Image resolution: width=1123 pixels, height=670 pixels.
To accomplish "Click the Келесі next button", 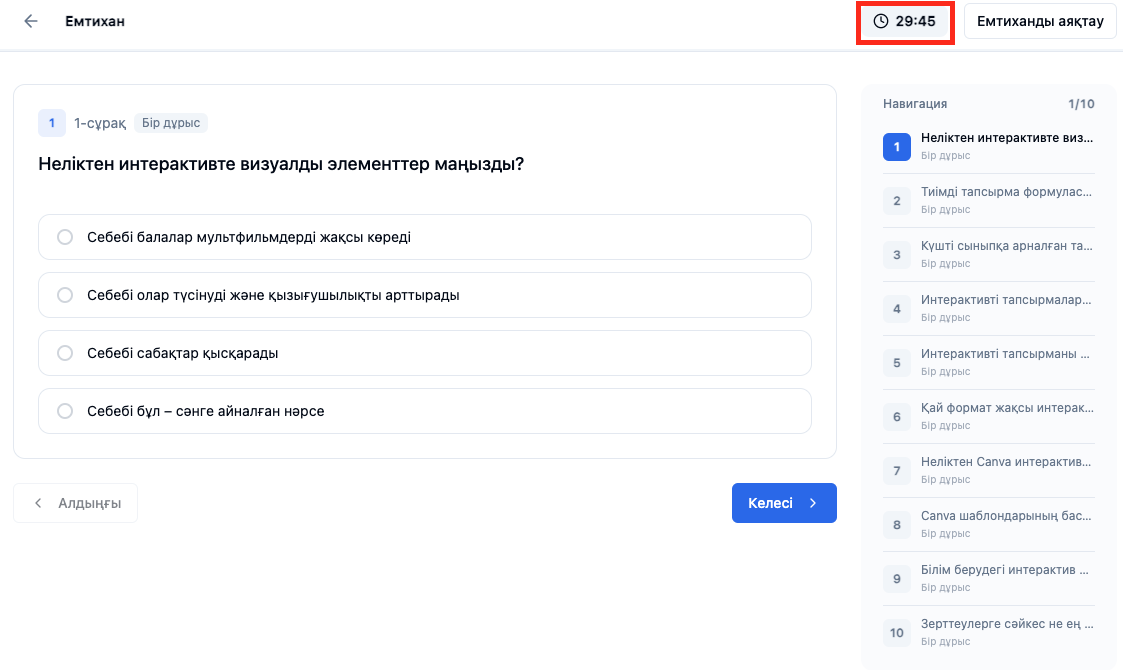I will 784,503.
